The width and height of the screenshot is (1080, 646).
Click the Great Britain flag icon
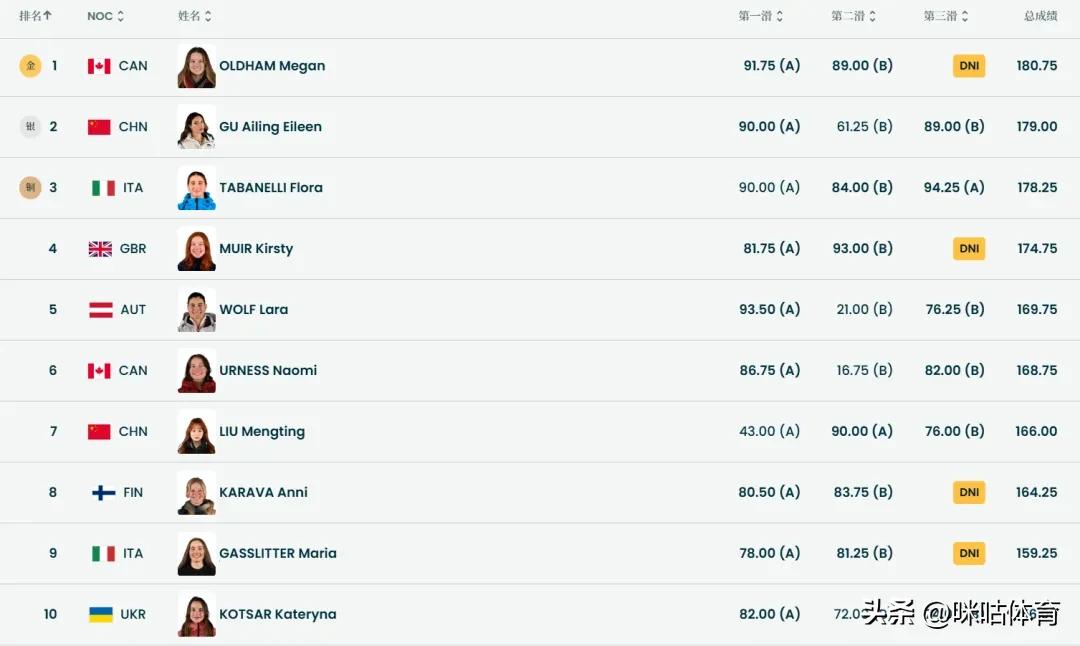tap(100, 249)
